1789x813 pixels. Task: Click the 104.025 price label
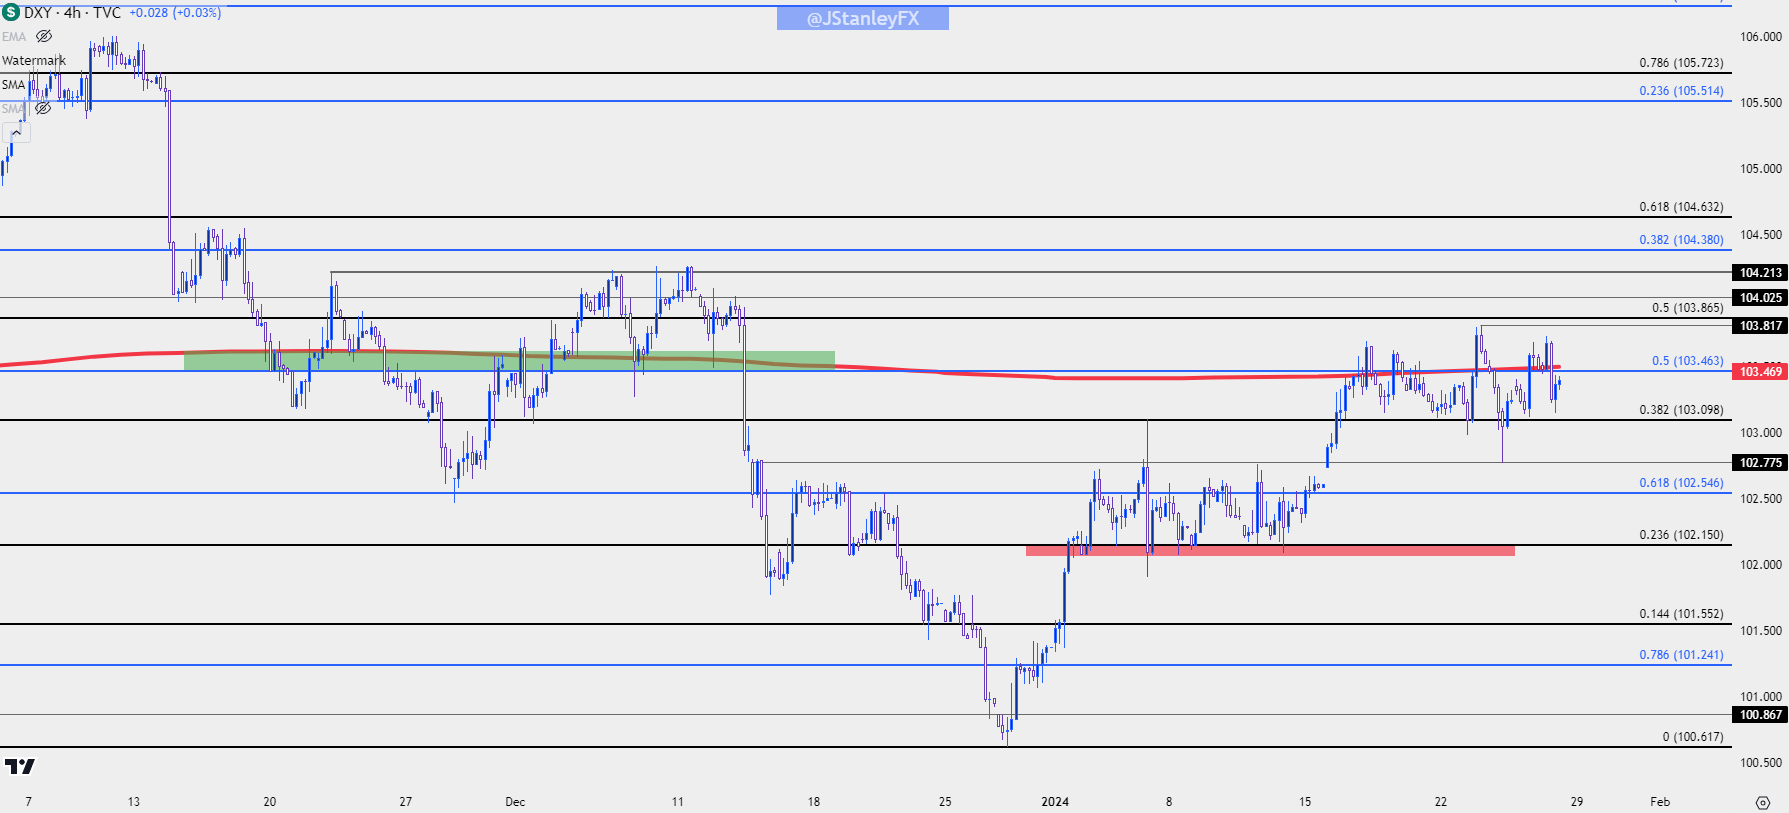[1760, 297]
